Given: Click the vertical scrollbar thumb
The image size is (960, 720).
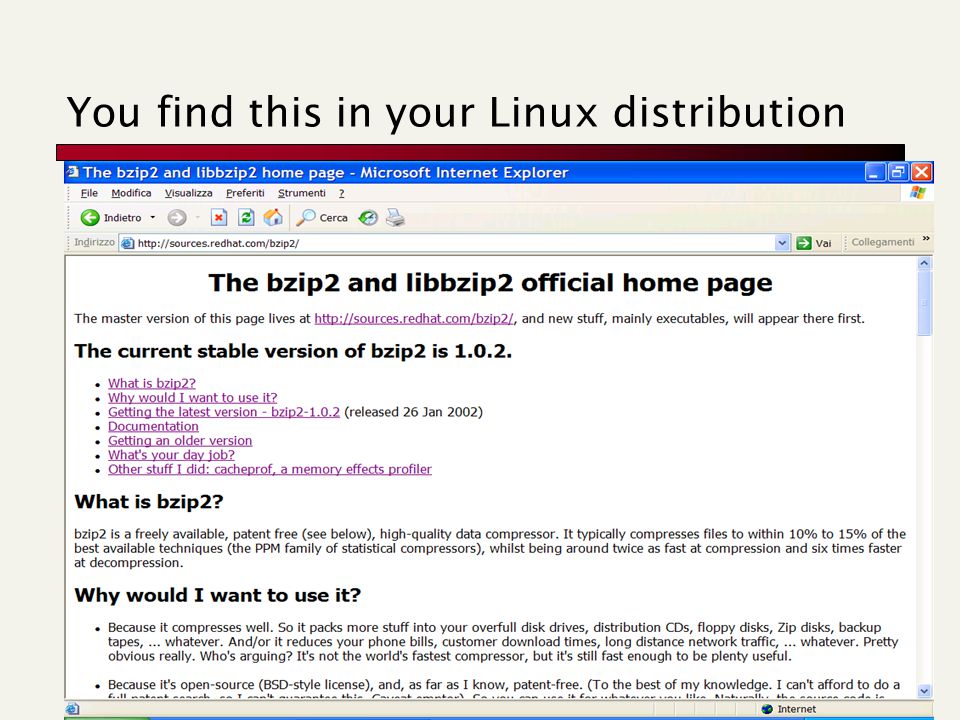Looking at the screenshot, I should click(x=924, y=303).
